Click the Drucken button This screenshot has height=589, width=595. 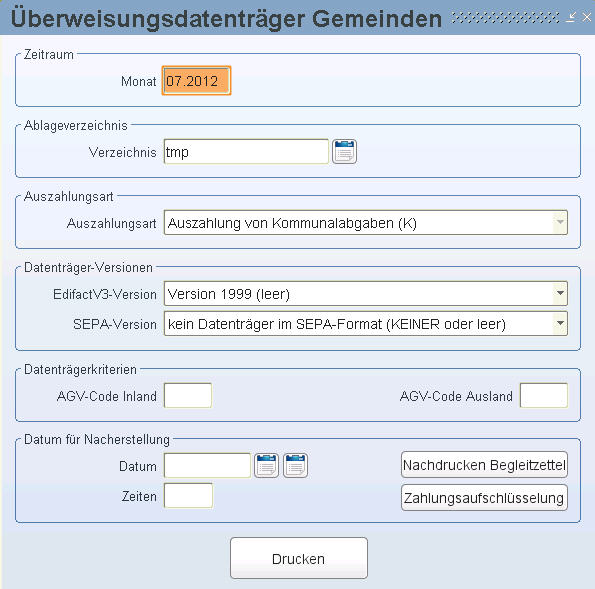click(299, 558)
